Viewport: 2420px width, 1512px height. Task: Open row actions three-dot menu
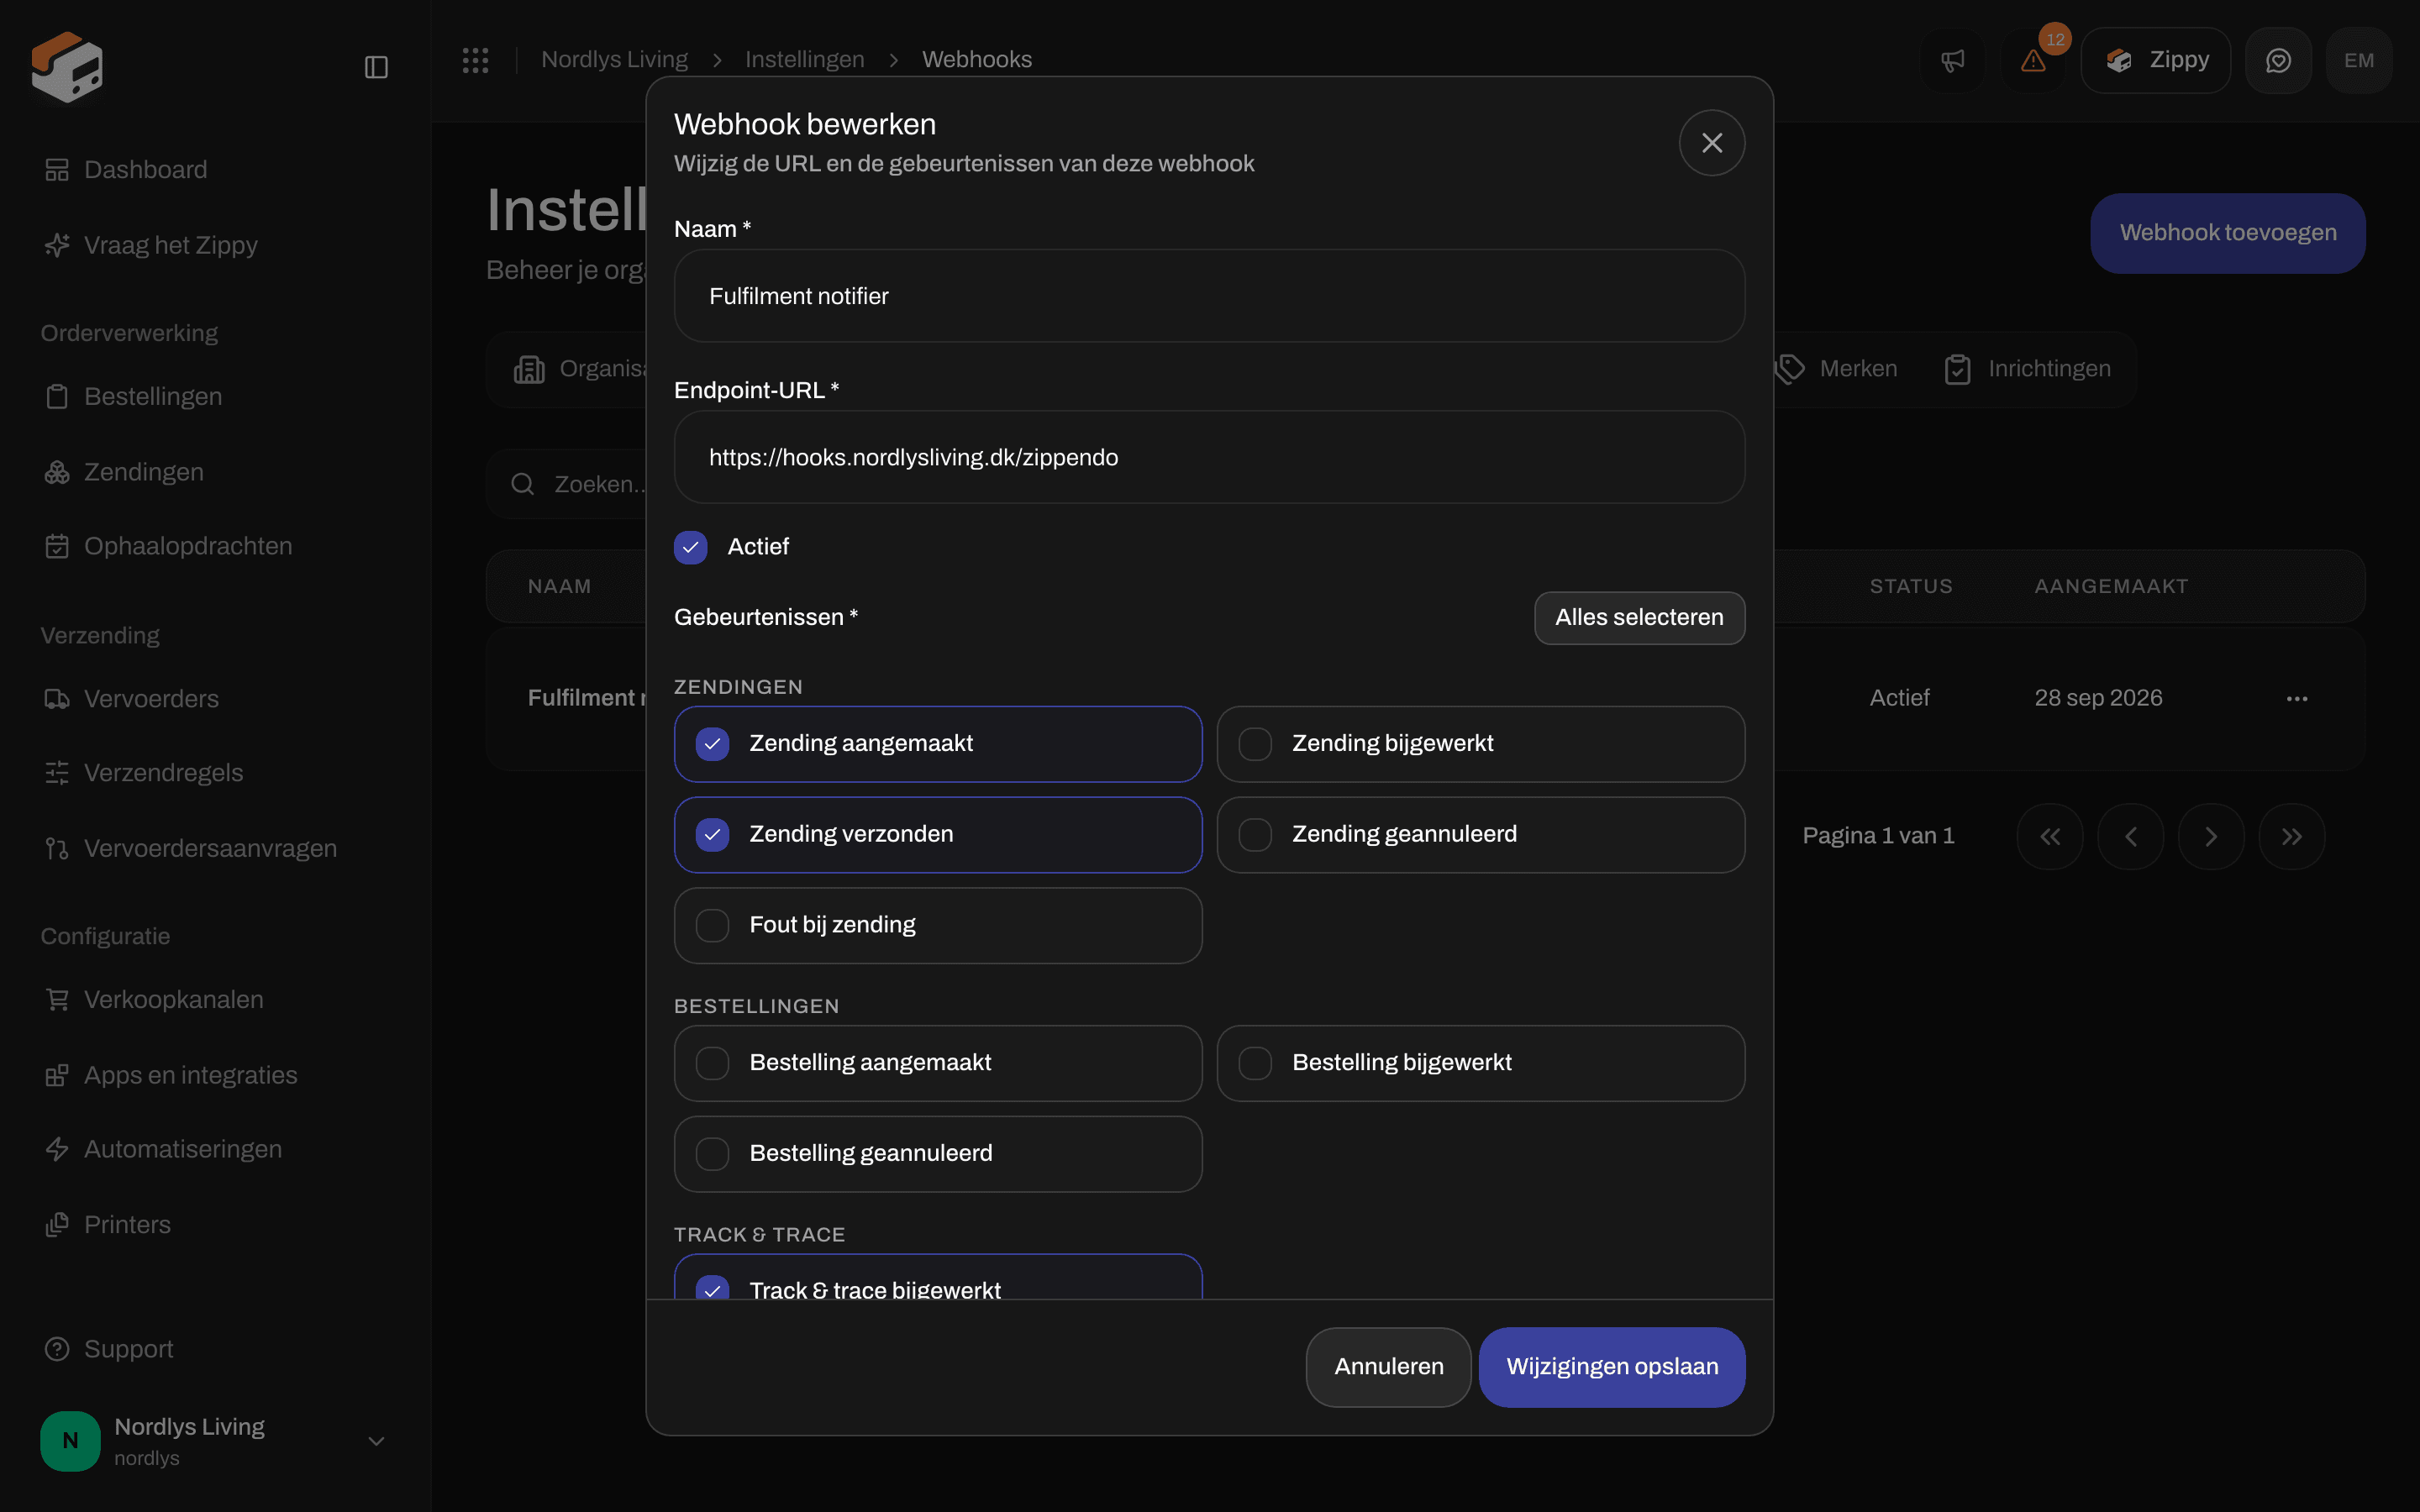coord(2297,699)
